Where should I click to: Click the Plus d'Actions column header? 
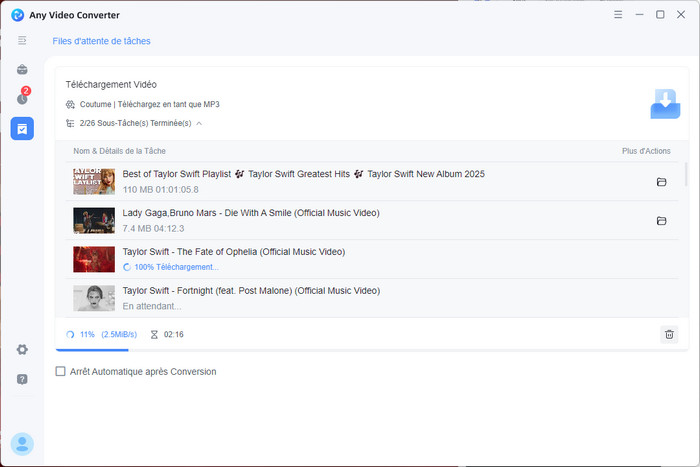pyautogui.click(x=646, y=151)
